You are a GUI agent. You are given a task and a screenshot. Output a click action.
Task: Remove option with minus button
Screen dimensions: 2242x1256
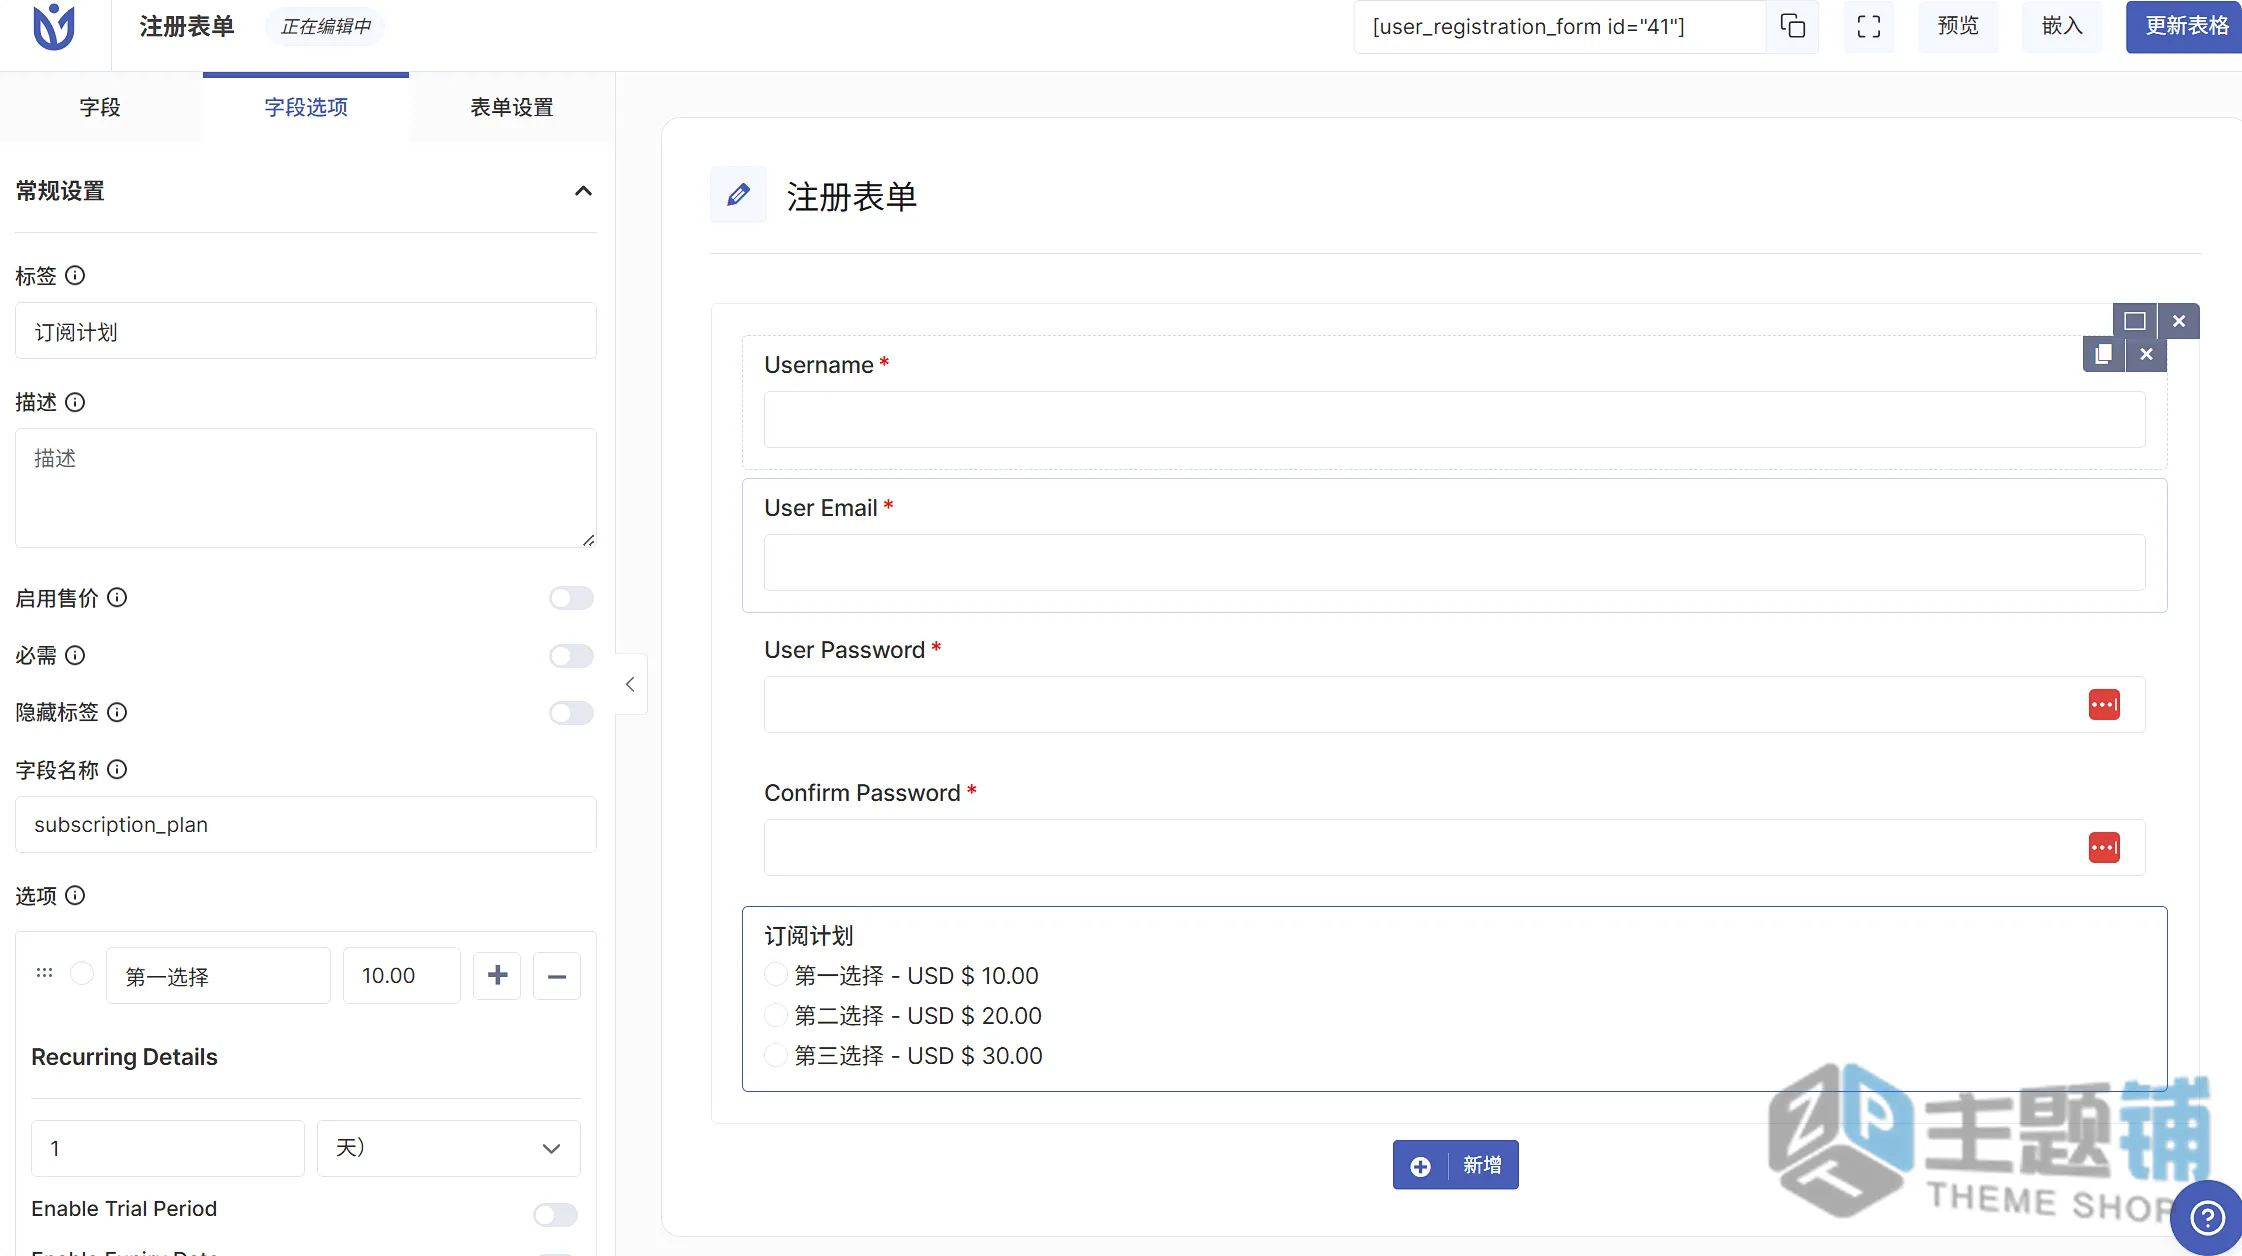[x=557, y=975]
